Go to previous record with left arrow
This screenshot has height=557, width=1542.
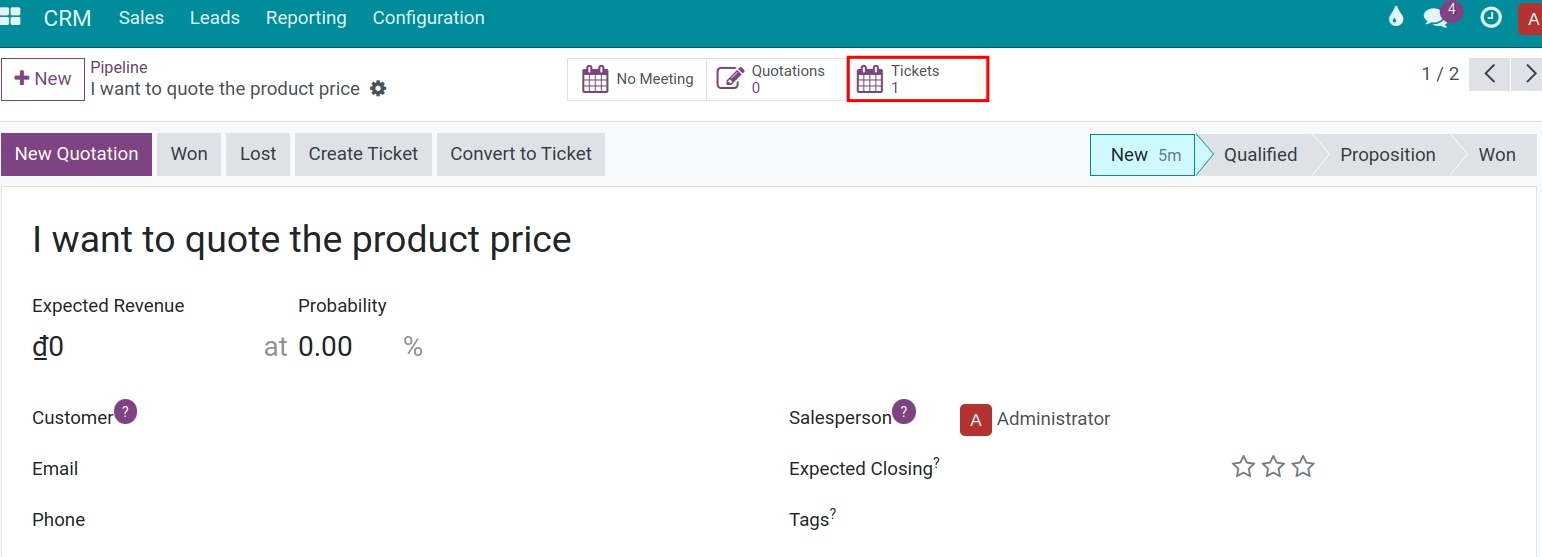[1490, 74]
